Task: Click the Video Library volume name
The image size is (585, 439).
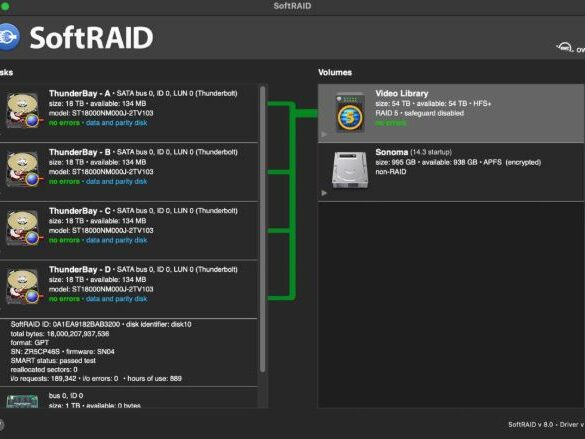Action: pos(402,93)
